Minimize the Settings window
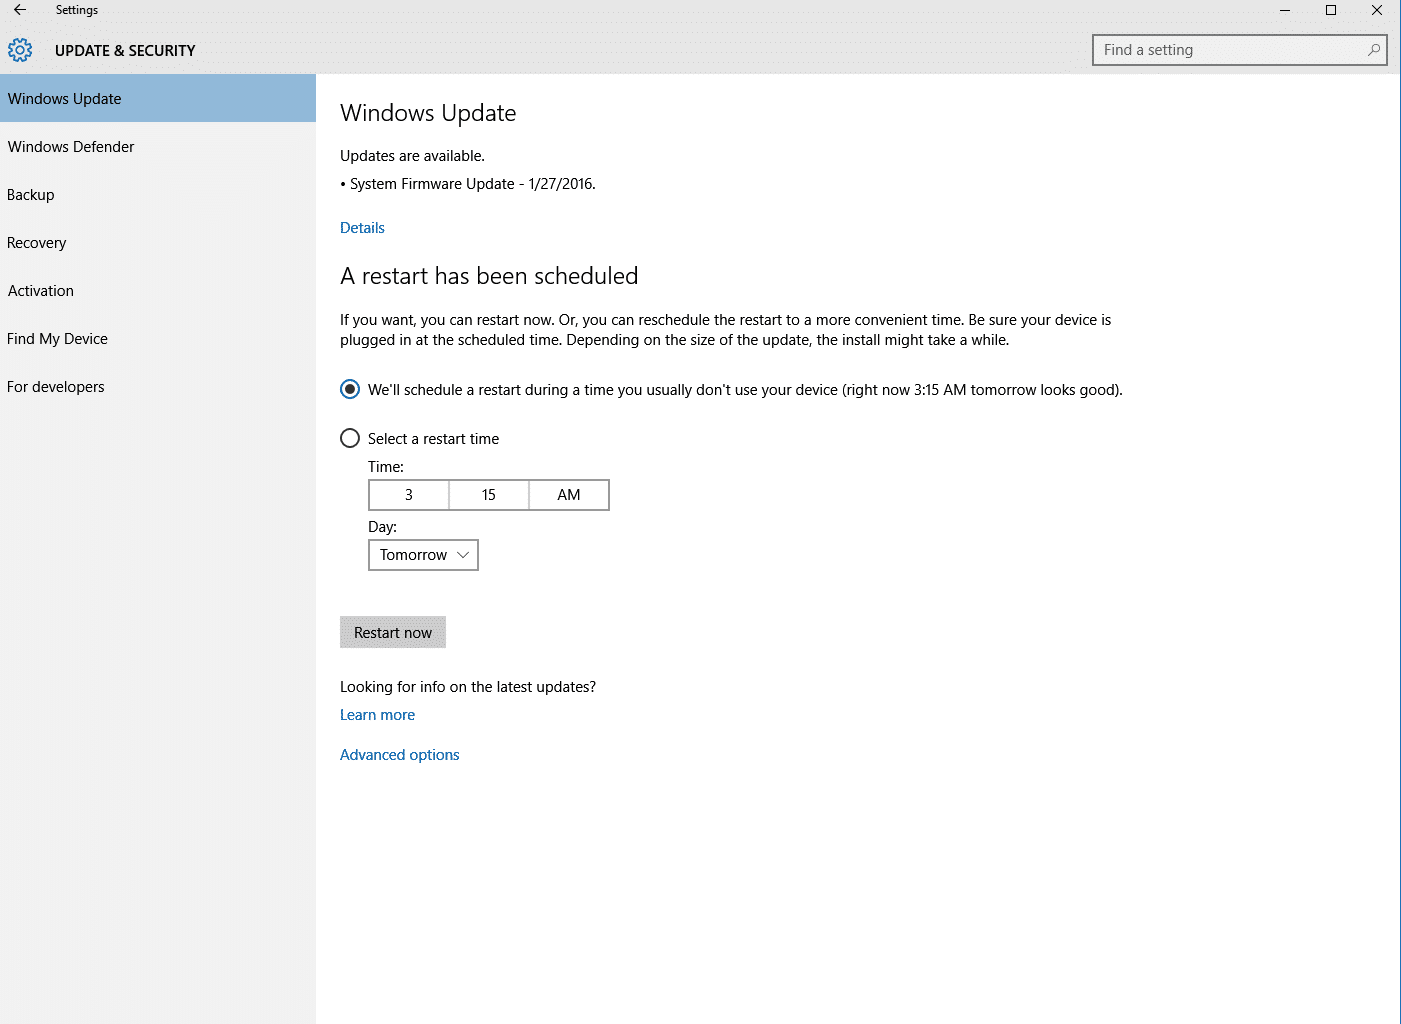1401x1024 pixels. [x=1285, y=10]
